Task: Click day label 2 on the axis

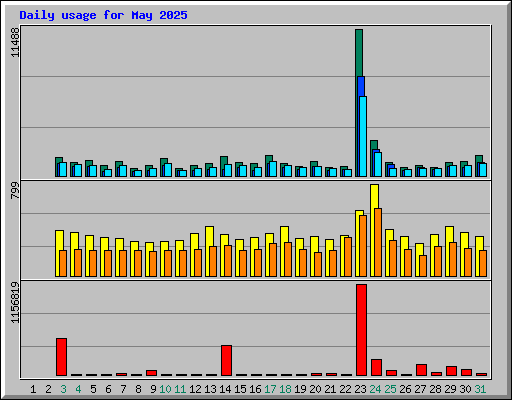Action: 48,389
